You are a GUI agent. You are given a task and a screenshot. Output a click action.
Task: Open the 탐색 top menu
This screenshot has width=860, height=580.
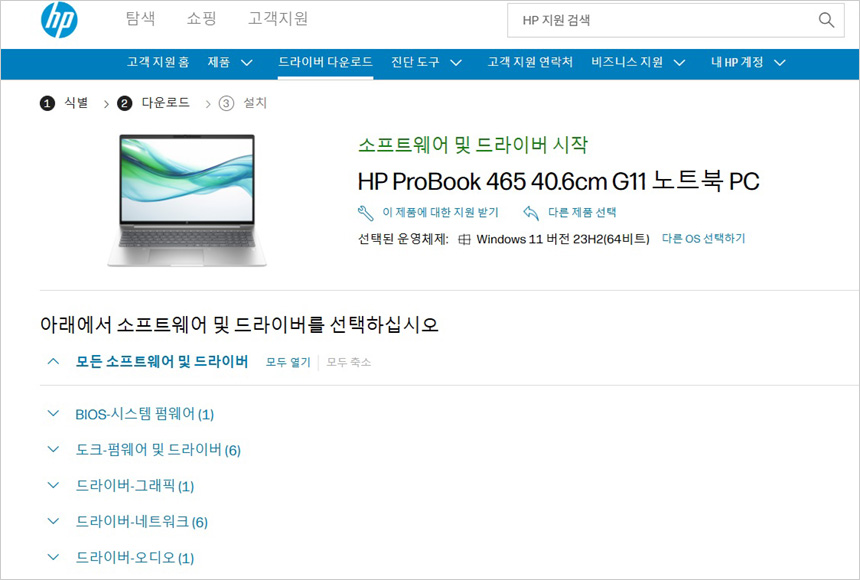click(140, 19)
